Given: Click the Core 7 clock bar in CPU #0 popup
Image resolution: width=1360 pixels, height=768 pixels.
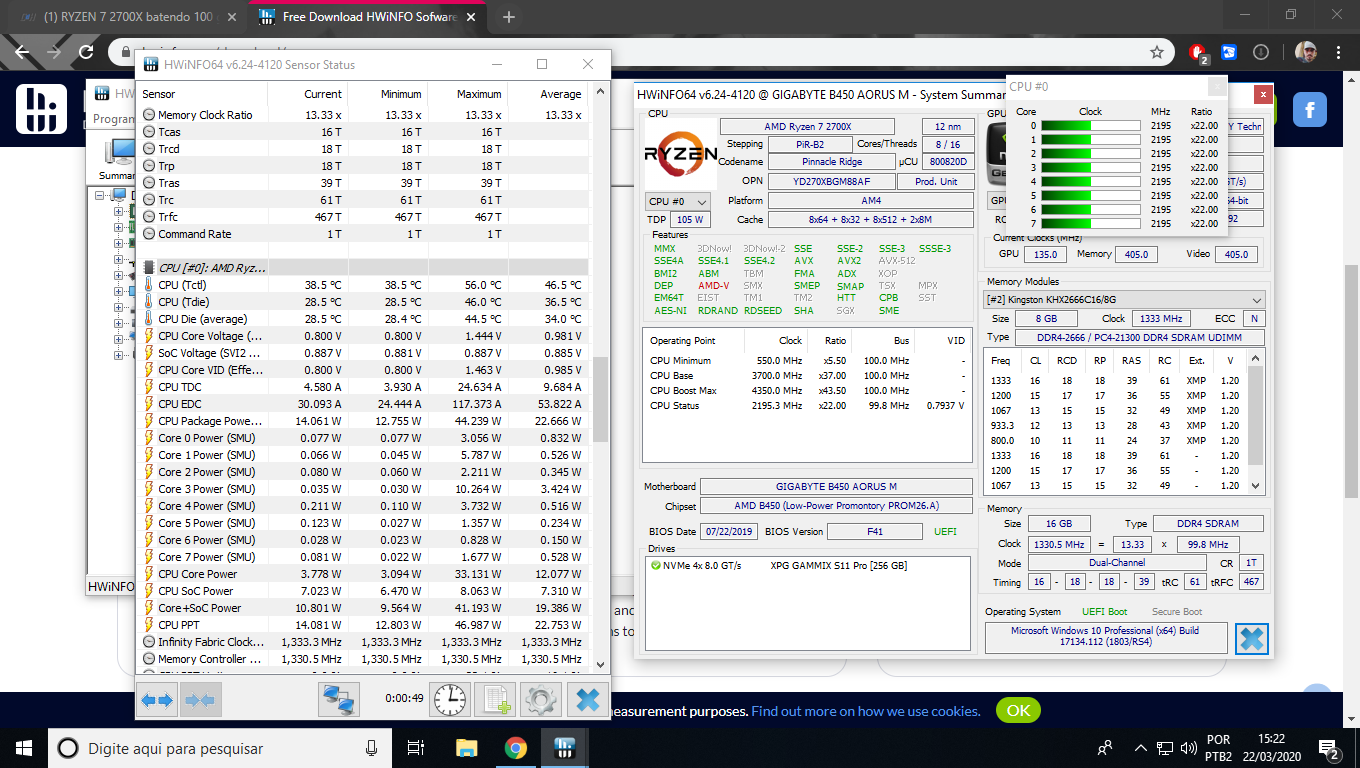Looking at the screenshot, I should pos(1090,224).
